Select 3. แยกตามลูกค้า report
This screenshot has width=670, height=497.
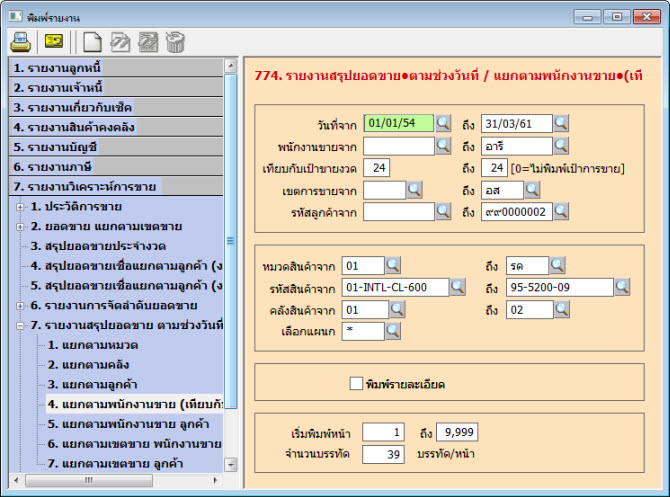point(92,384)
